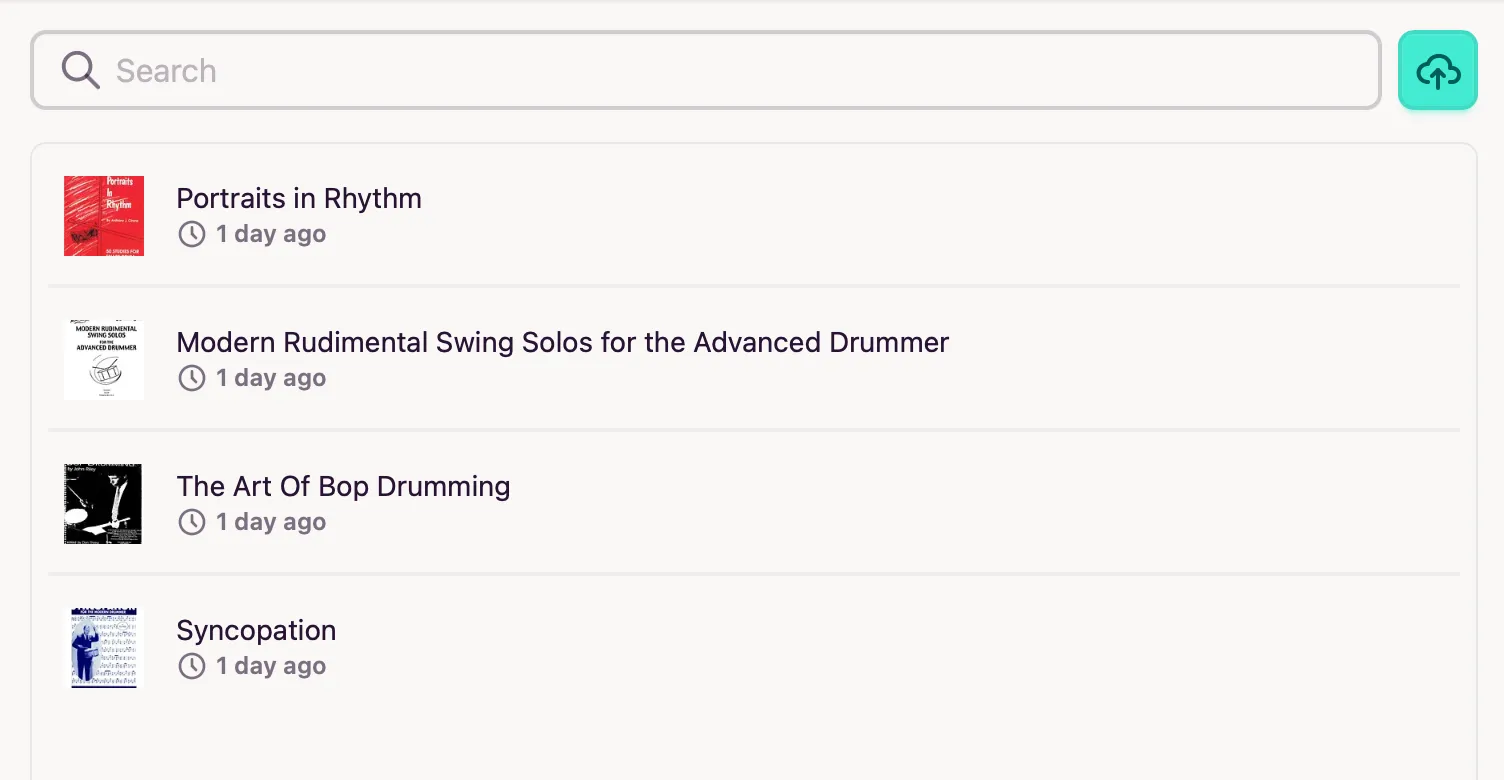The width and height of the screenshot is (1504, 780).
Task: Select the Syncopation title
Action: click(256, 631)
